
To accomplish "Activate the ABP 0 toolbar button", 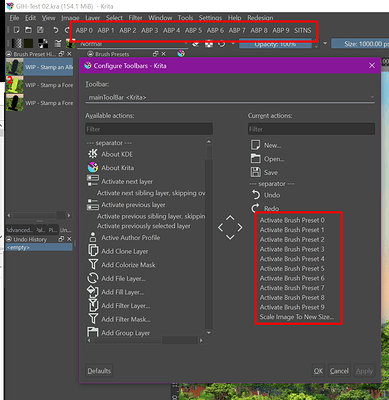I will [x=84, y=30].
